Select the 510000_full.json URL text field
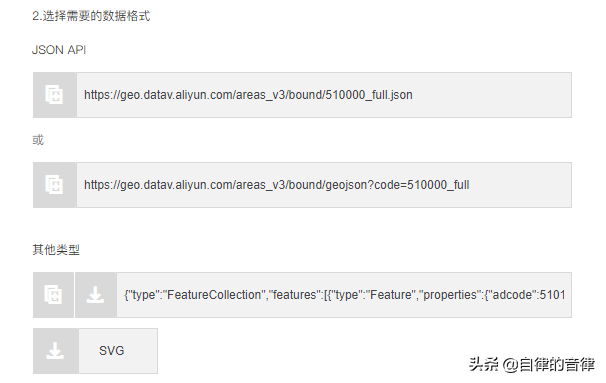 tap(324, 95)
